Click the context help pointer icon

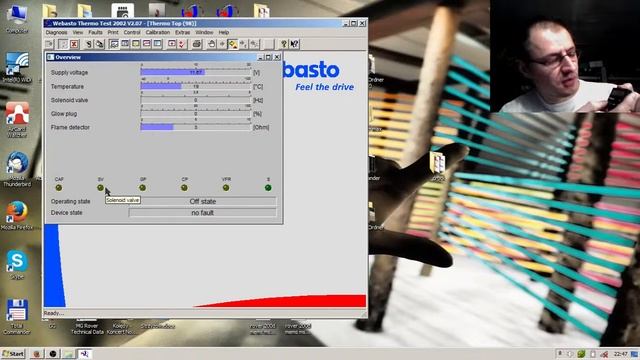click(294, 44)
